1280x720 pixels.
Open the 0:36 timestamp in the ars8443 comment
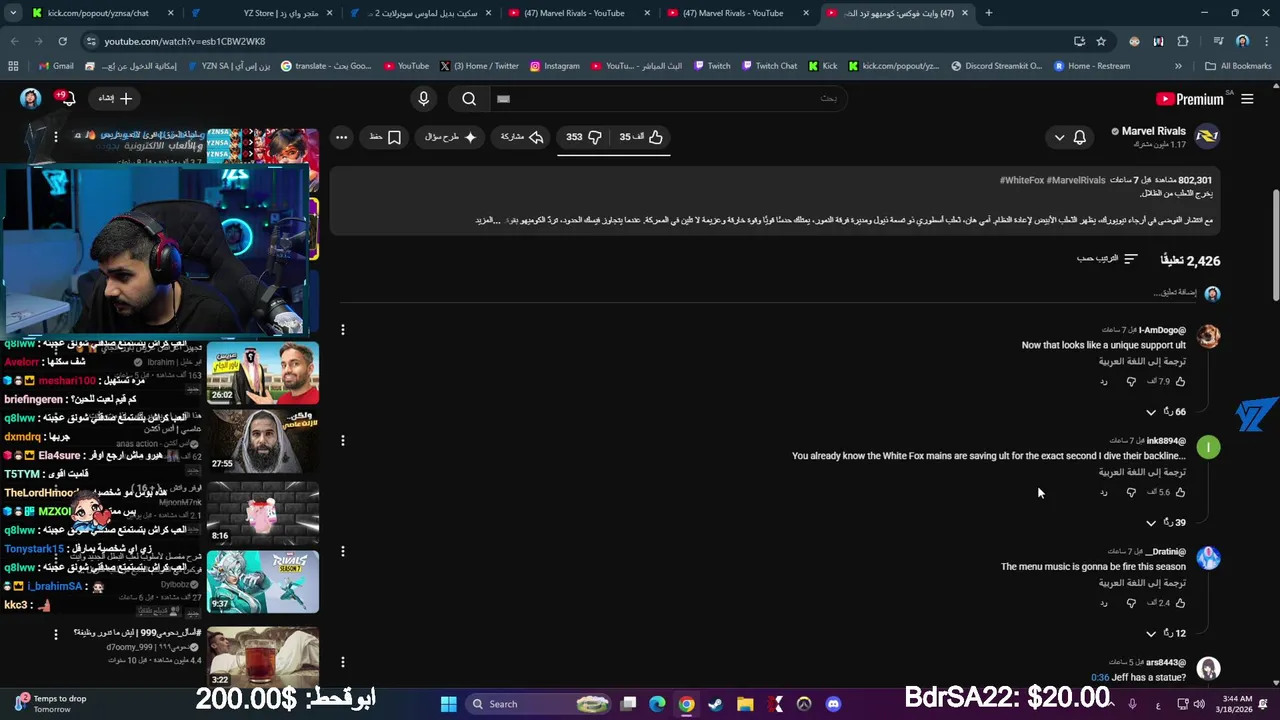click(1100, 678)
